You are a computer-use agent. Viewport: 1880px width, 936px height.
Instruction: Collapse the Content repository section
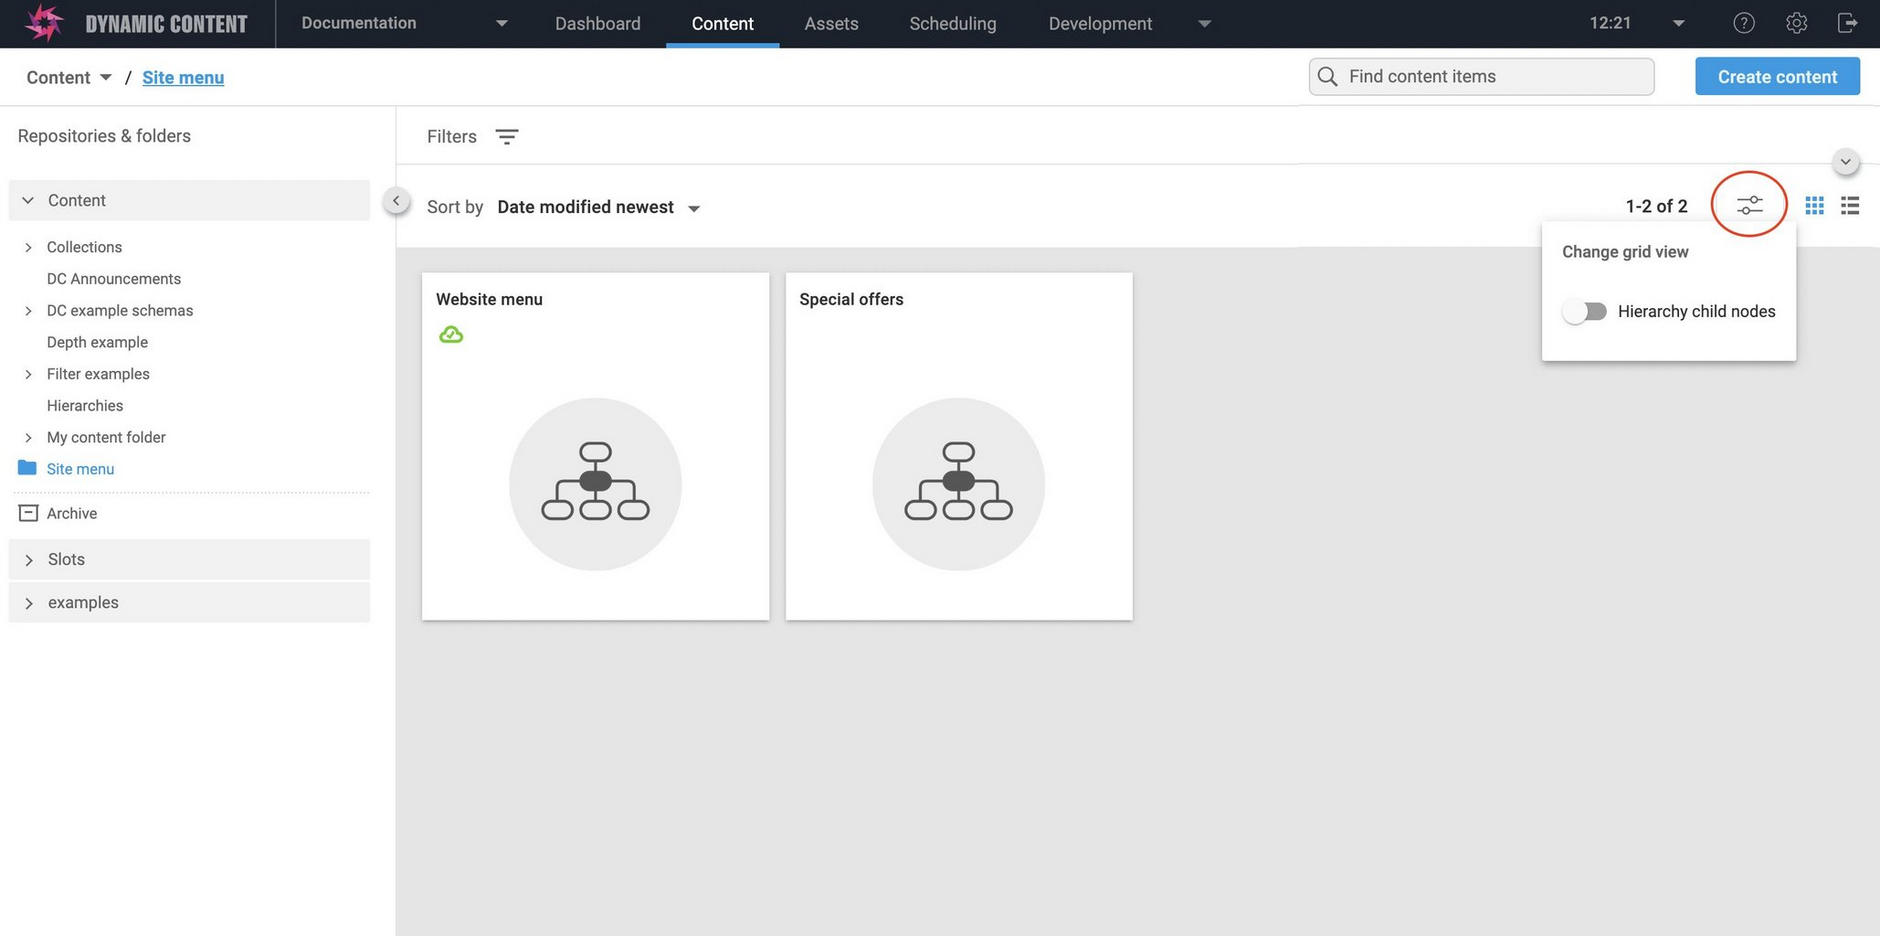(27, 200)
